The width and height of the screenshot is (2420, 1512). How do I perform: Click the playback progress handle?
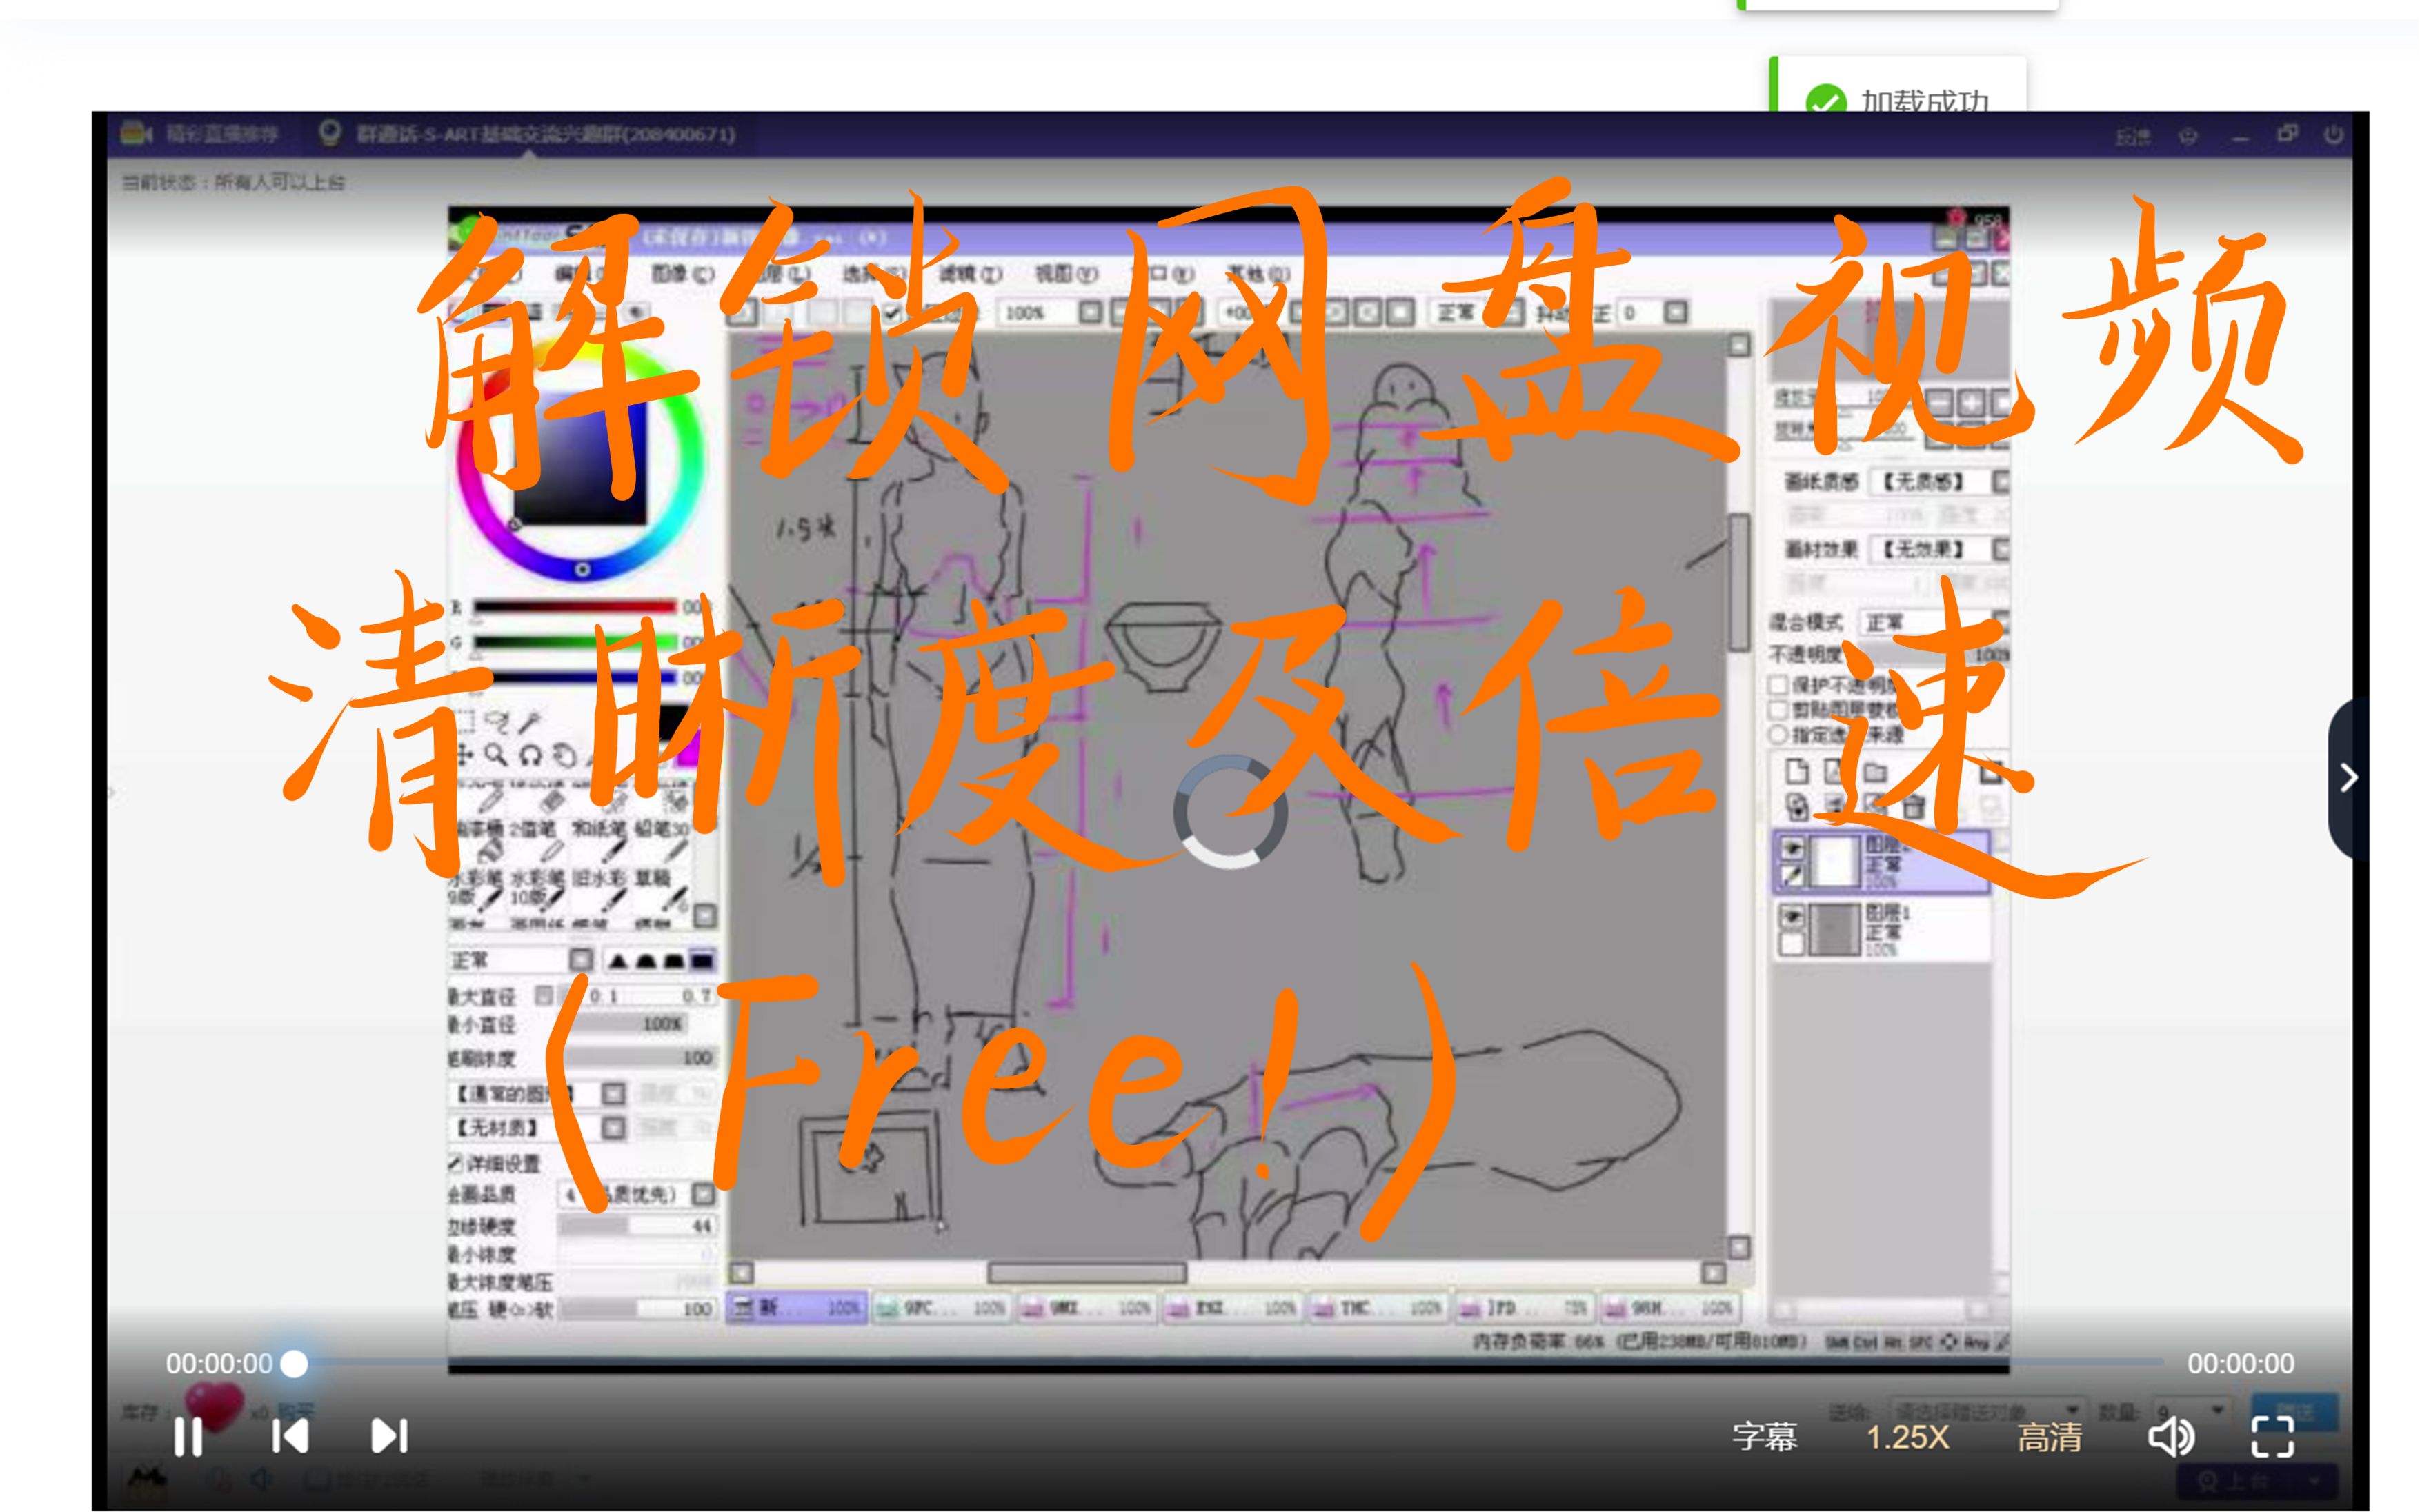(x=294, y=1364)
